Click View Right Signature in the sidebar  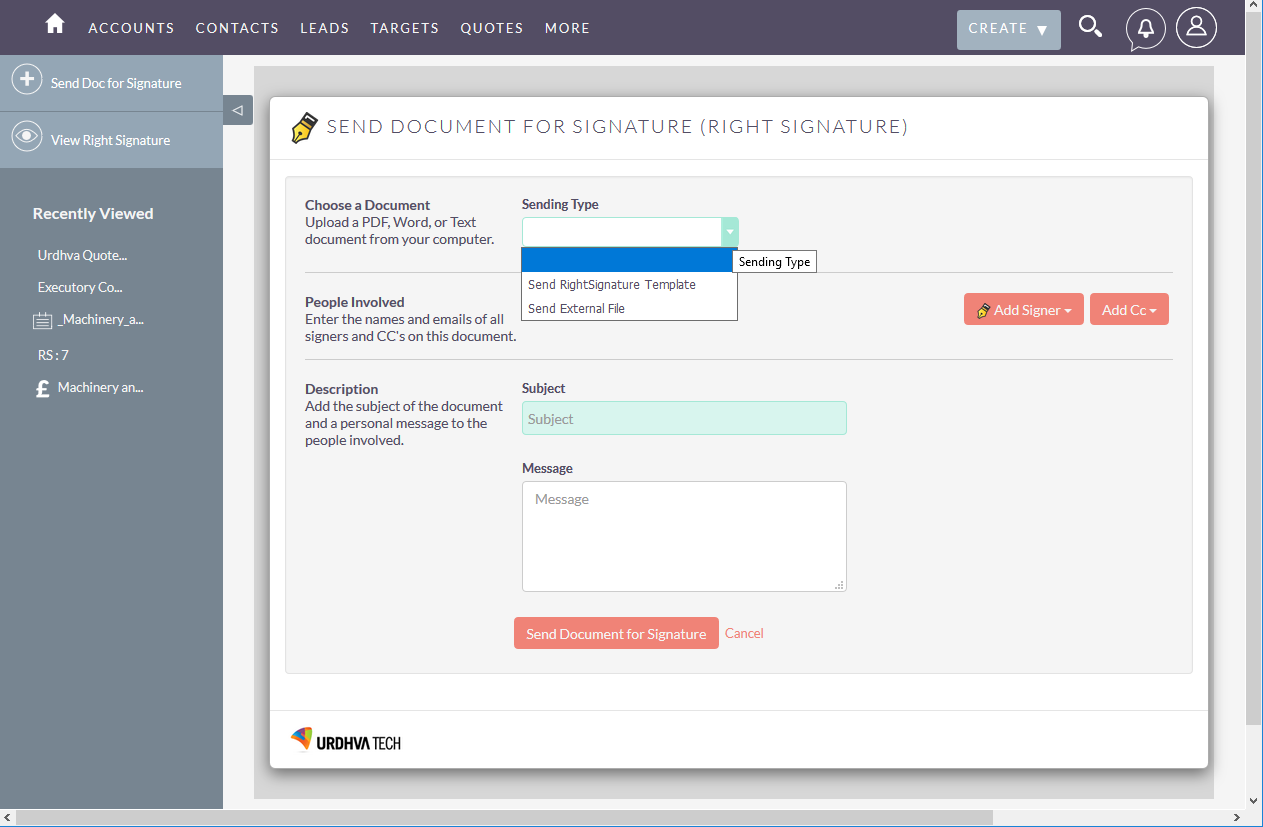point(110,140)
